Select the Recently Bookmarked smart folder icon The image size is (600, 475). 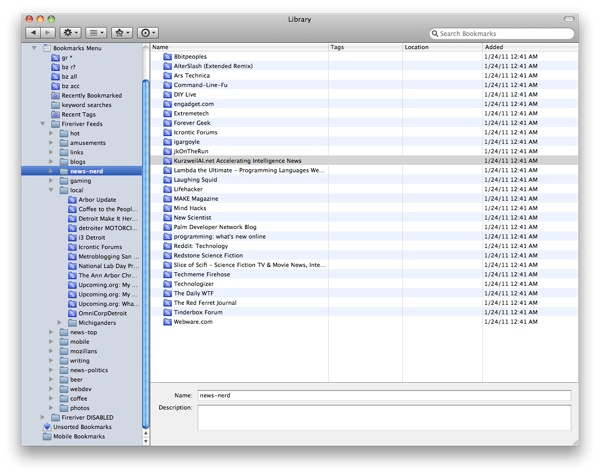coord(55,95)
